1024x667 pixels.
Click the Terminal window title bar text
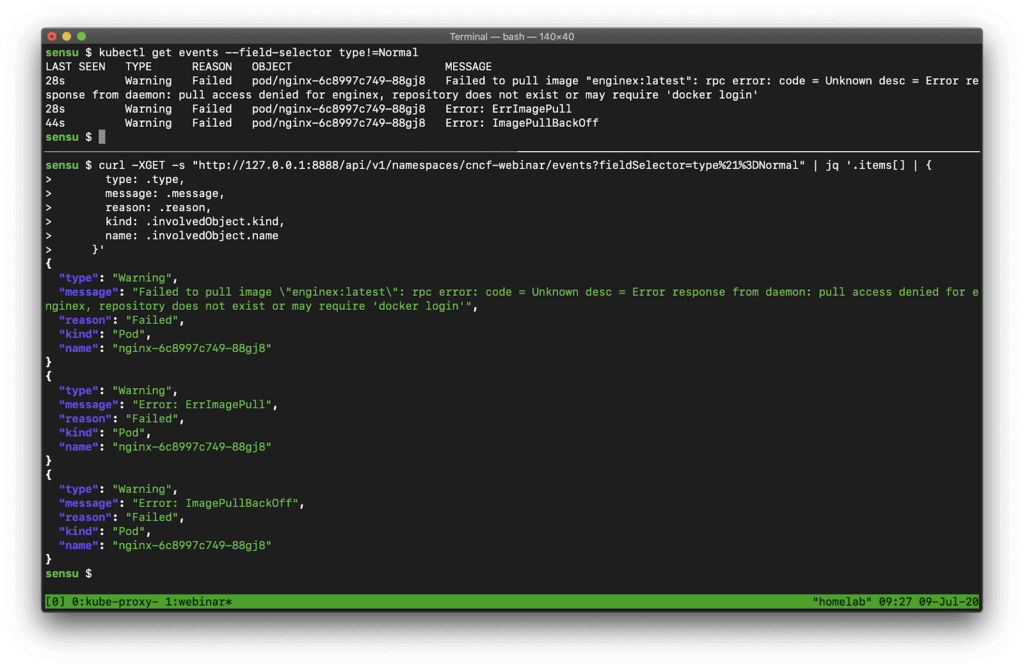(x=511, y=36)
